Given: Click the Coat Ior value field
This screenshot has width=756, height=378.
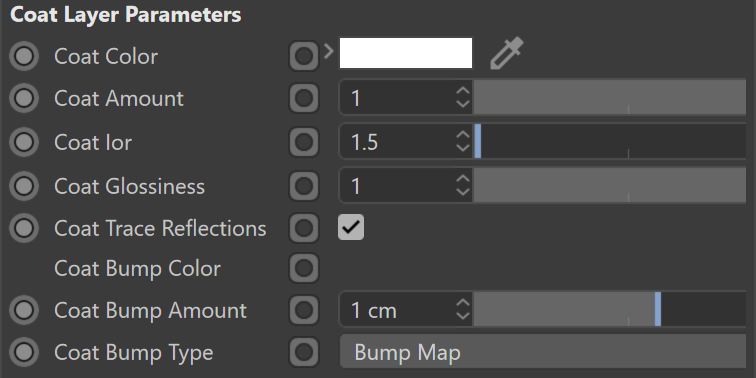Looking at the screenshot, I should click(405, 142).
